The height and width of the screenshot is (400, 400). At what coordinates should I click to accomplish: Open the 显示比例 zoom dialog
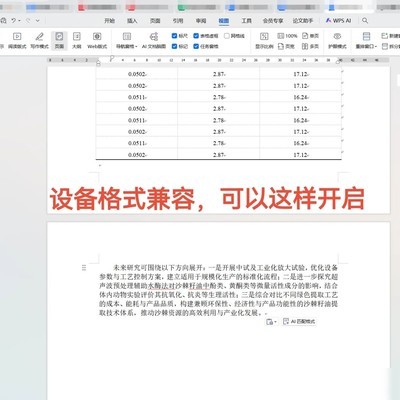coord(264,41)
